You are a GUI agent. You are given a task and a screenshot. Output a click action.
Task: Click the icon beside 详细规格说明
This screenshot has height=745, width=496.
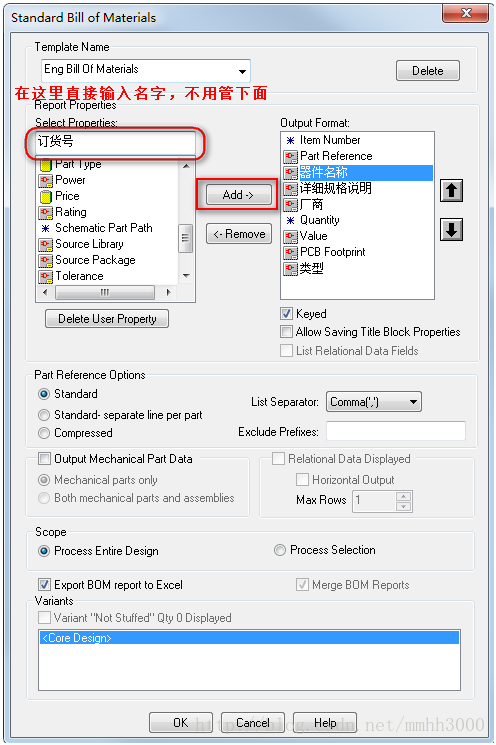[x=290, y=189]
